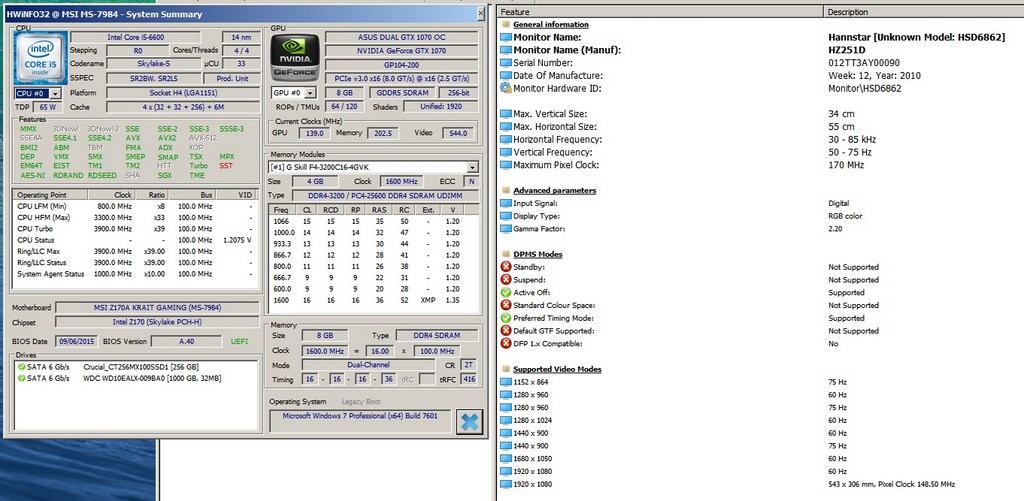Click the Freq column header in memory table
1024x501 pixels.
283,209
